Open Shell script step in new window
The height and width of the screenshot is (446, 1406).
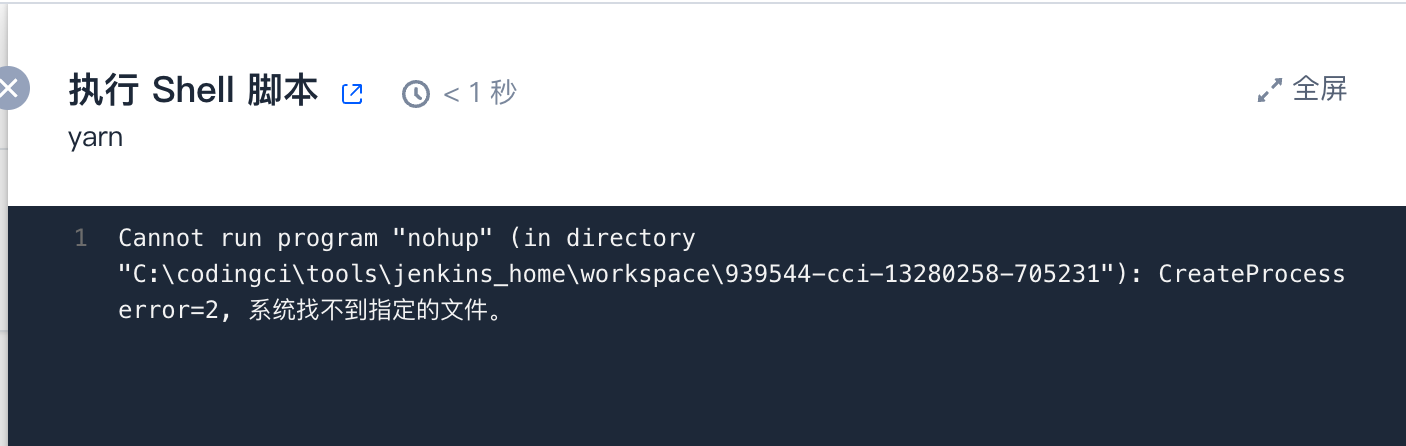coord(352,94)
